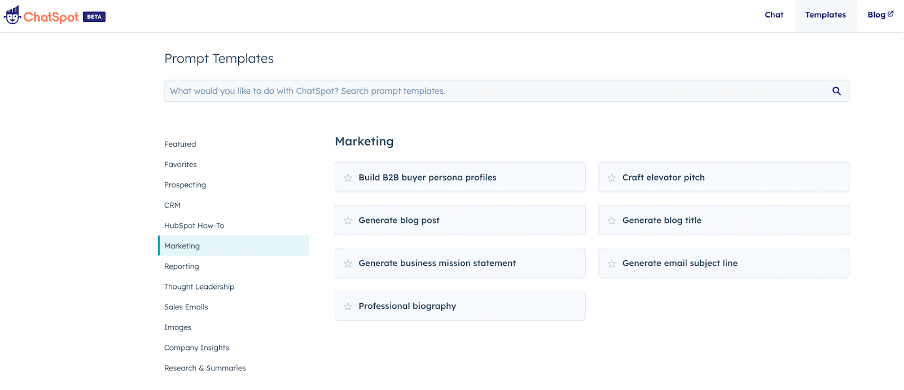Viewport: 904px width, 390px height.
Task: Open Generate blog post template
Action: click(x=460, y=220)
